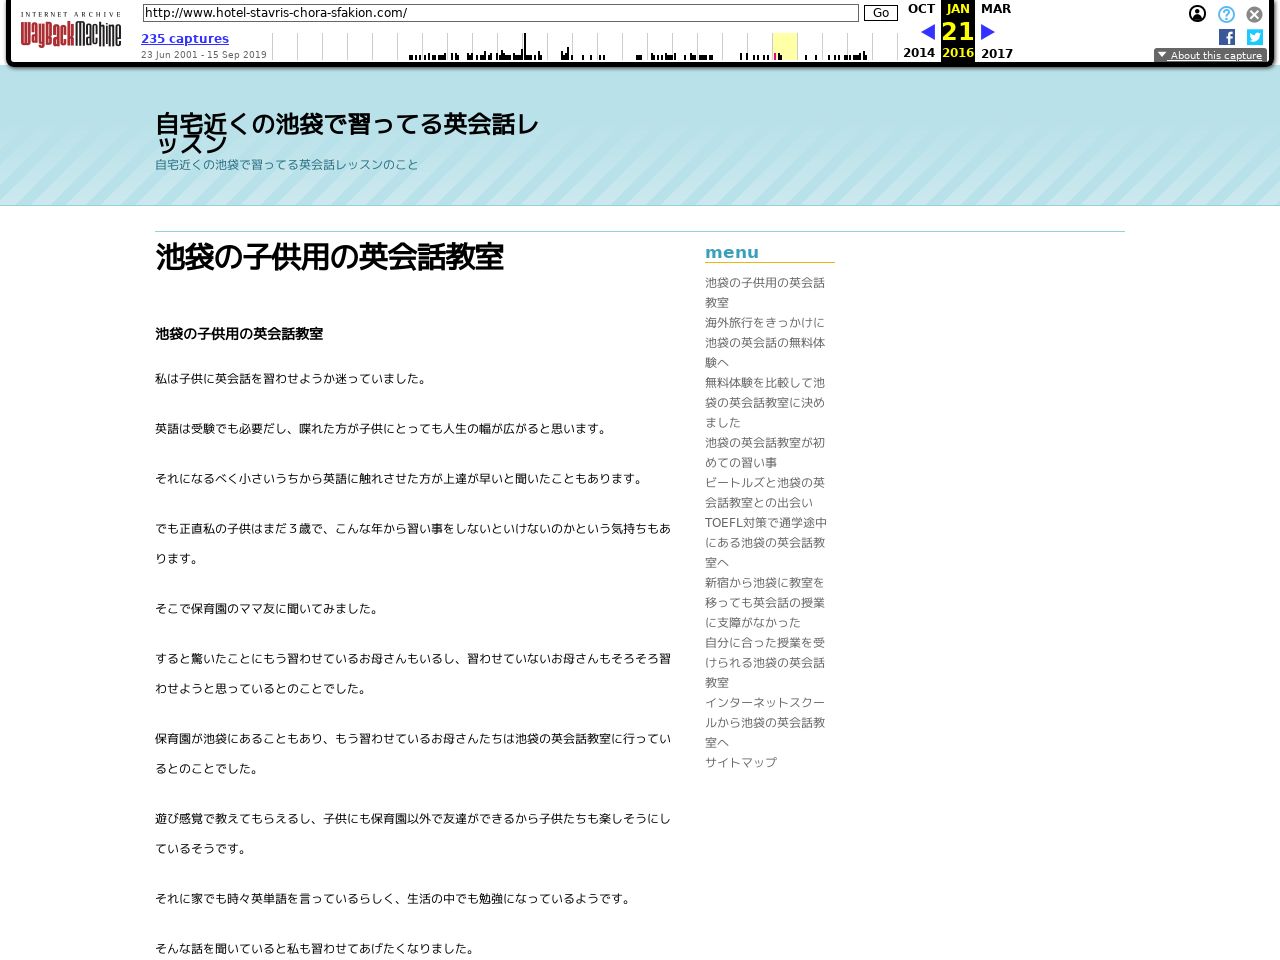Open menu item 池袋の英会話教室が初めての習い事

point(765,452)
